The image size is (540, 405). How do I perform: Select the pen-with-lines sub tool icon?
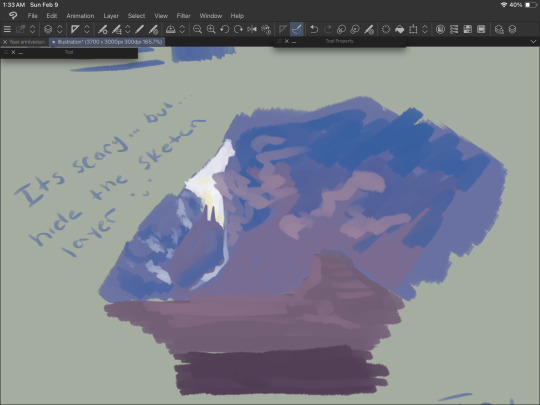click(116, 29)
